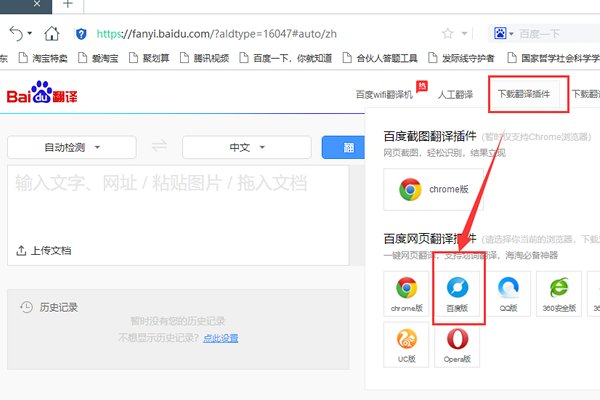Select 百度版 webpage translation plugin
600x400 pixels.
457,294
